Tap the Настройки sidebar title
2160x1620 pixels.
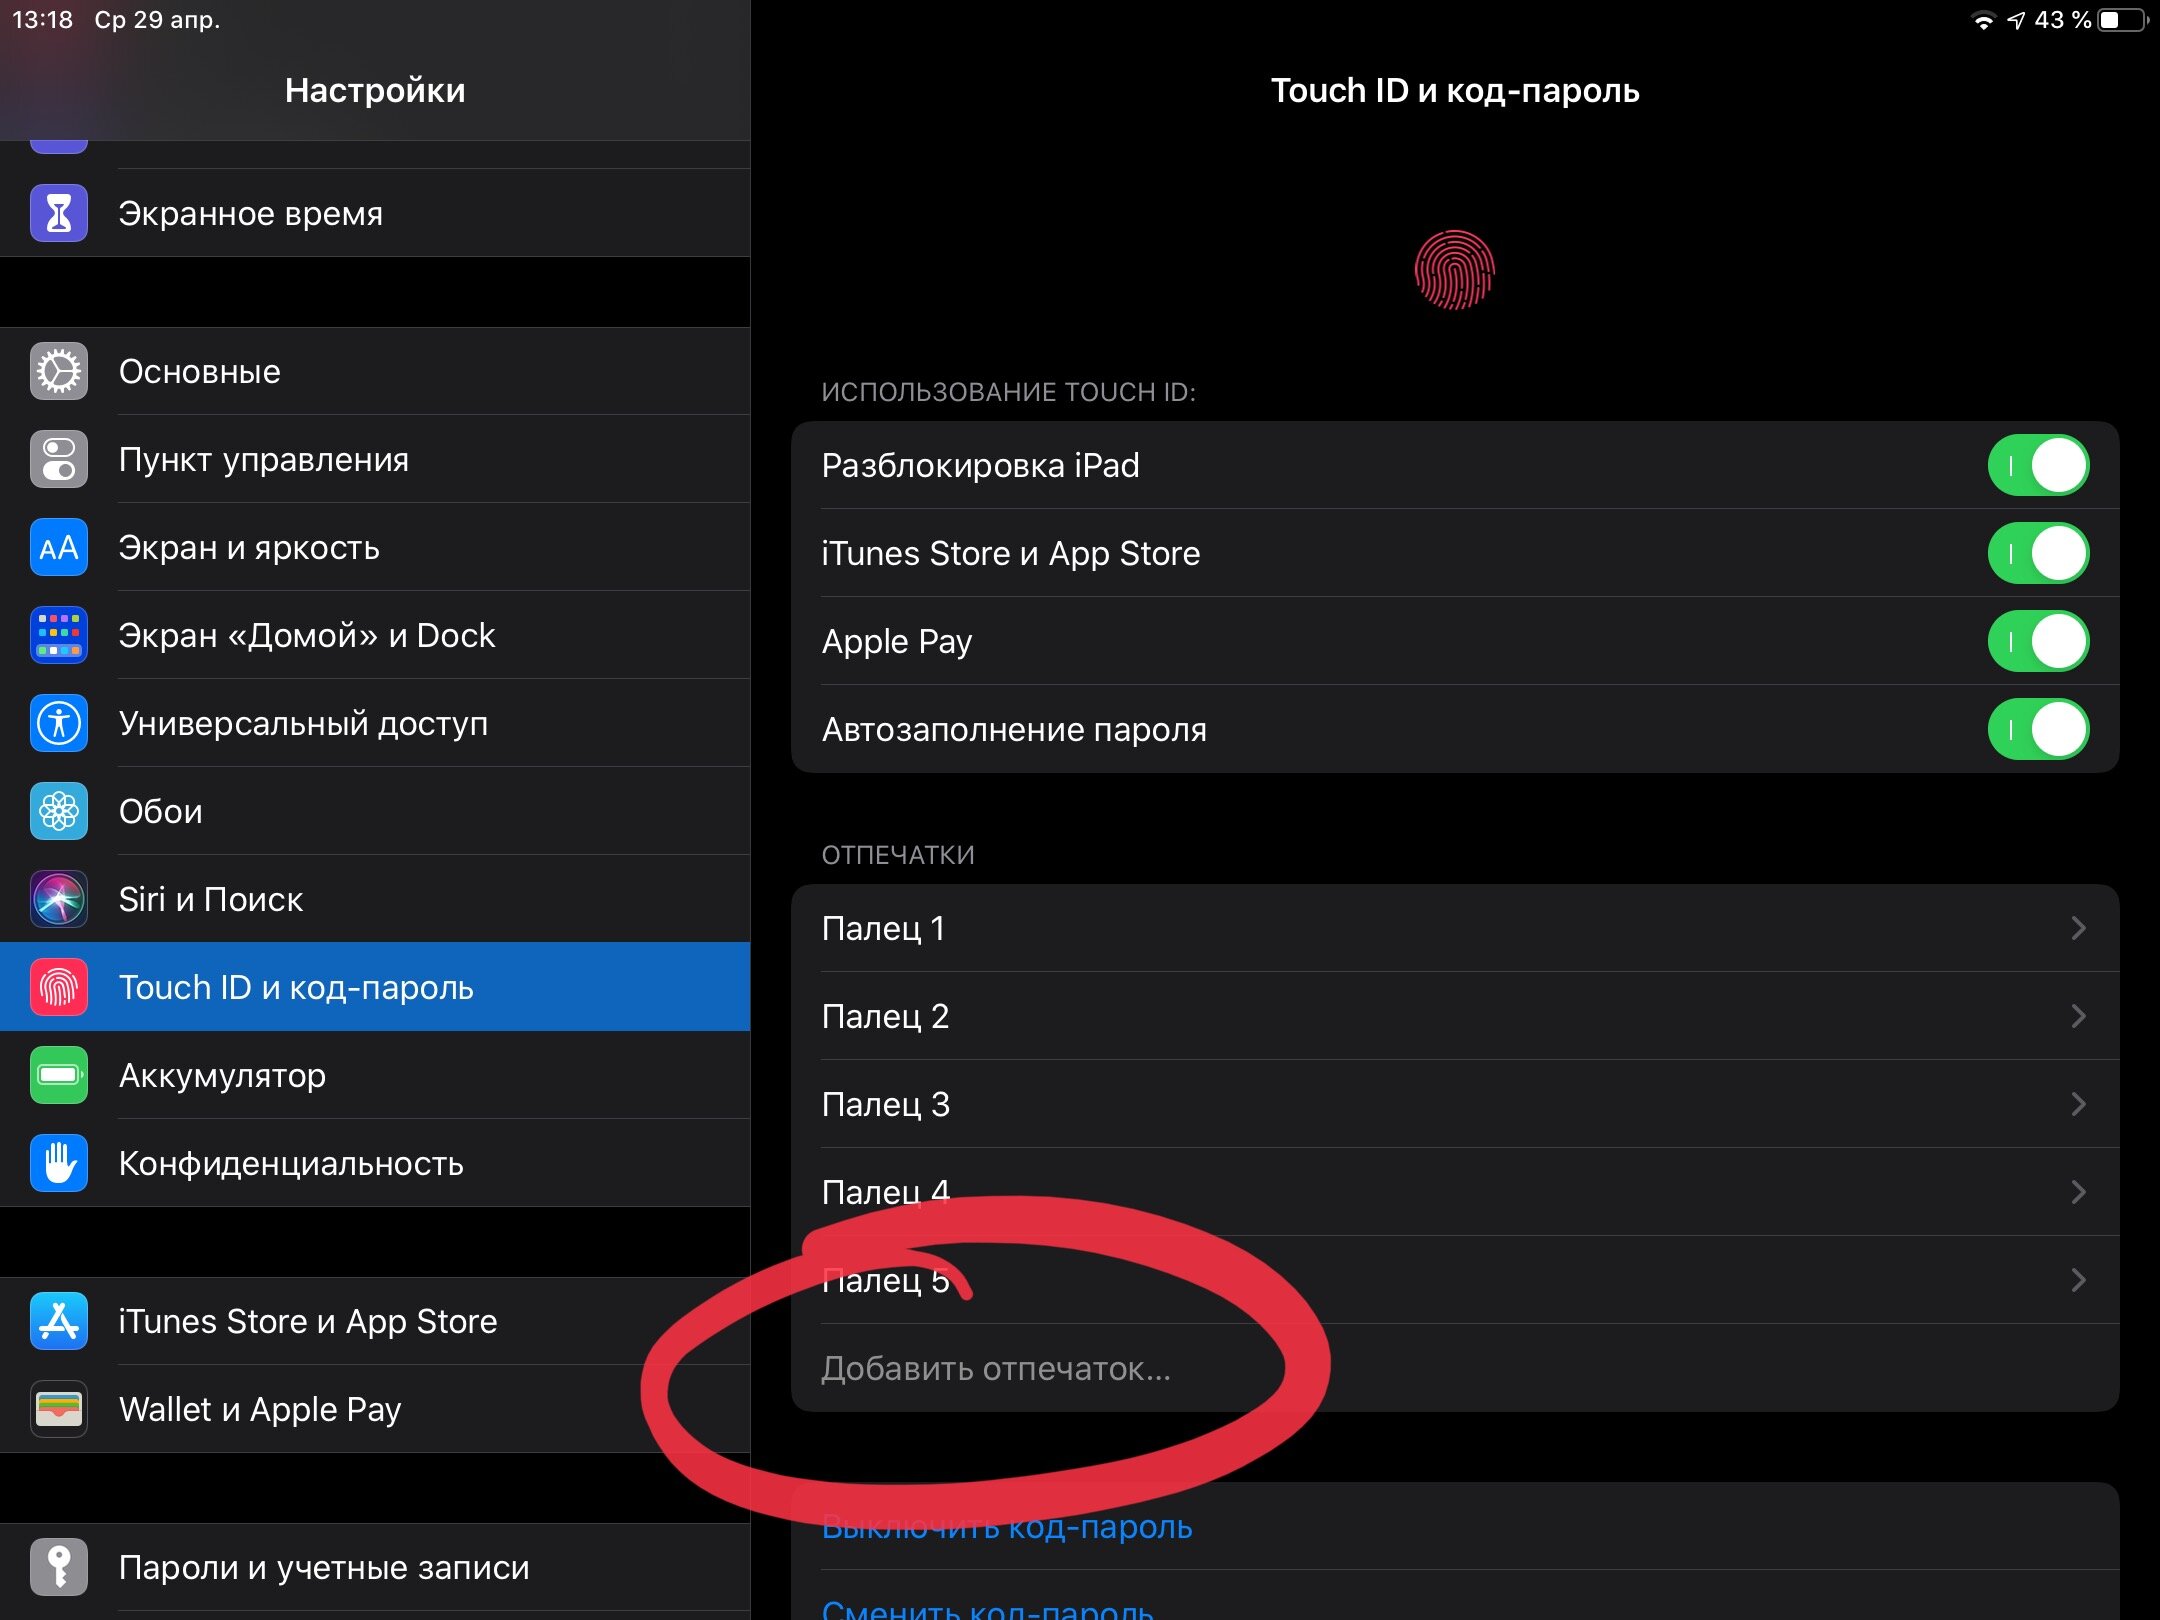point(375,91)
